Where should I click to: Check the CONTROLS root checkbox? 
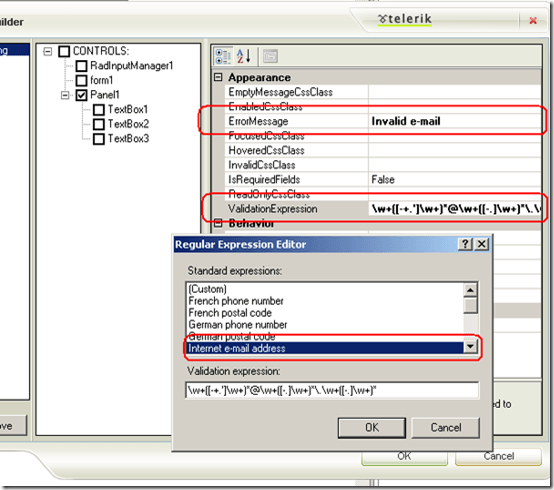tap(64, 51)
